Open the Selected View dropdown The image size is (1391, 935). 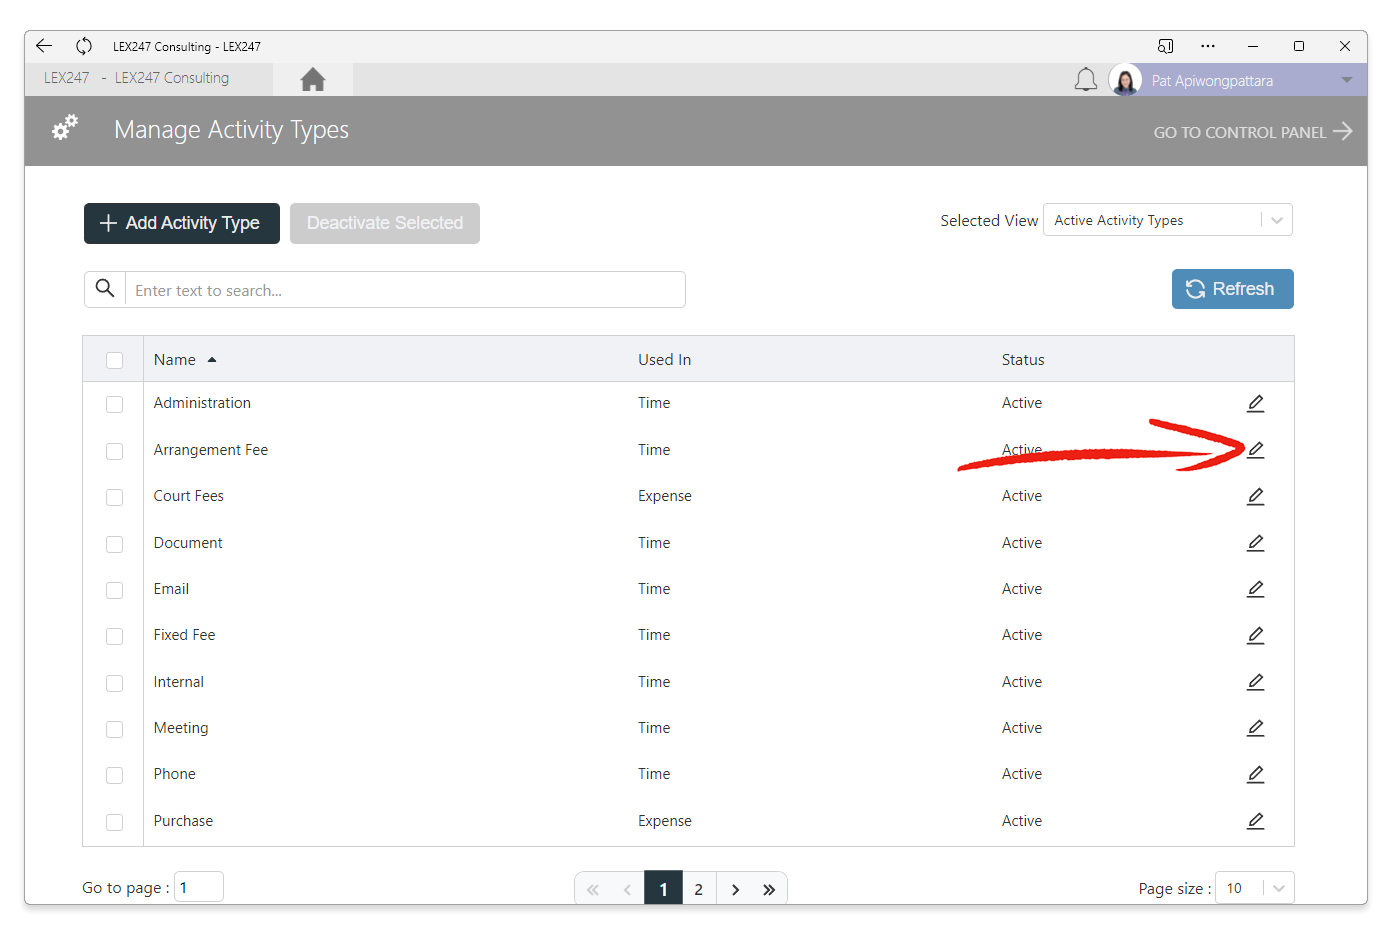(1168, 220)
